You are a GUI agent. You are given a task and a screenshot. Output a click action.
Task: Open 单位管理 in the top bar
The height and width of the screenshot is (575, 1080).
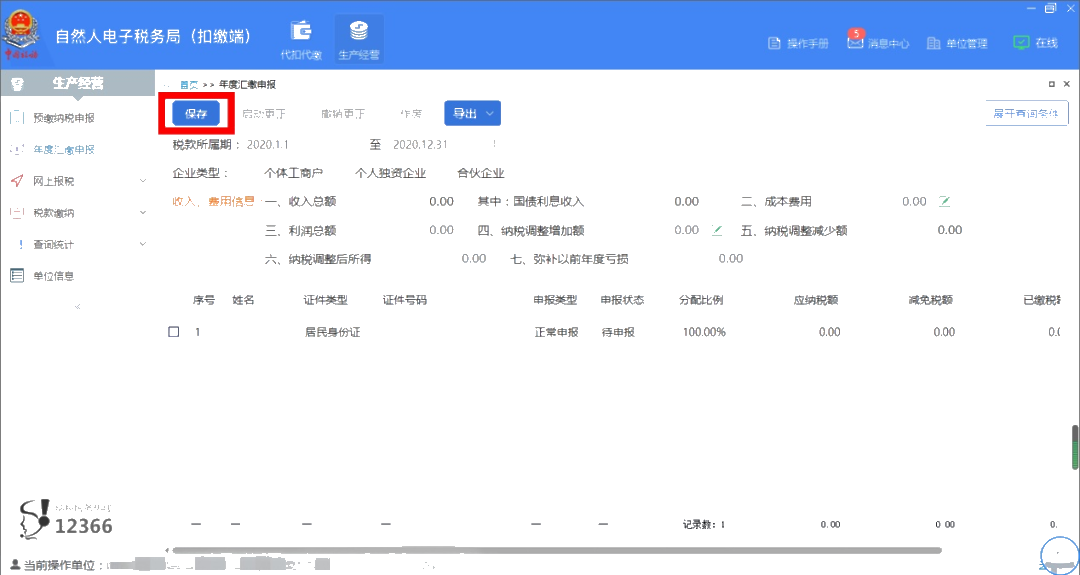957,43
